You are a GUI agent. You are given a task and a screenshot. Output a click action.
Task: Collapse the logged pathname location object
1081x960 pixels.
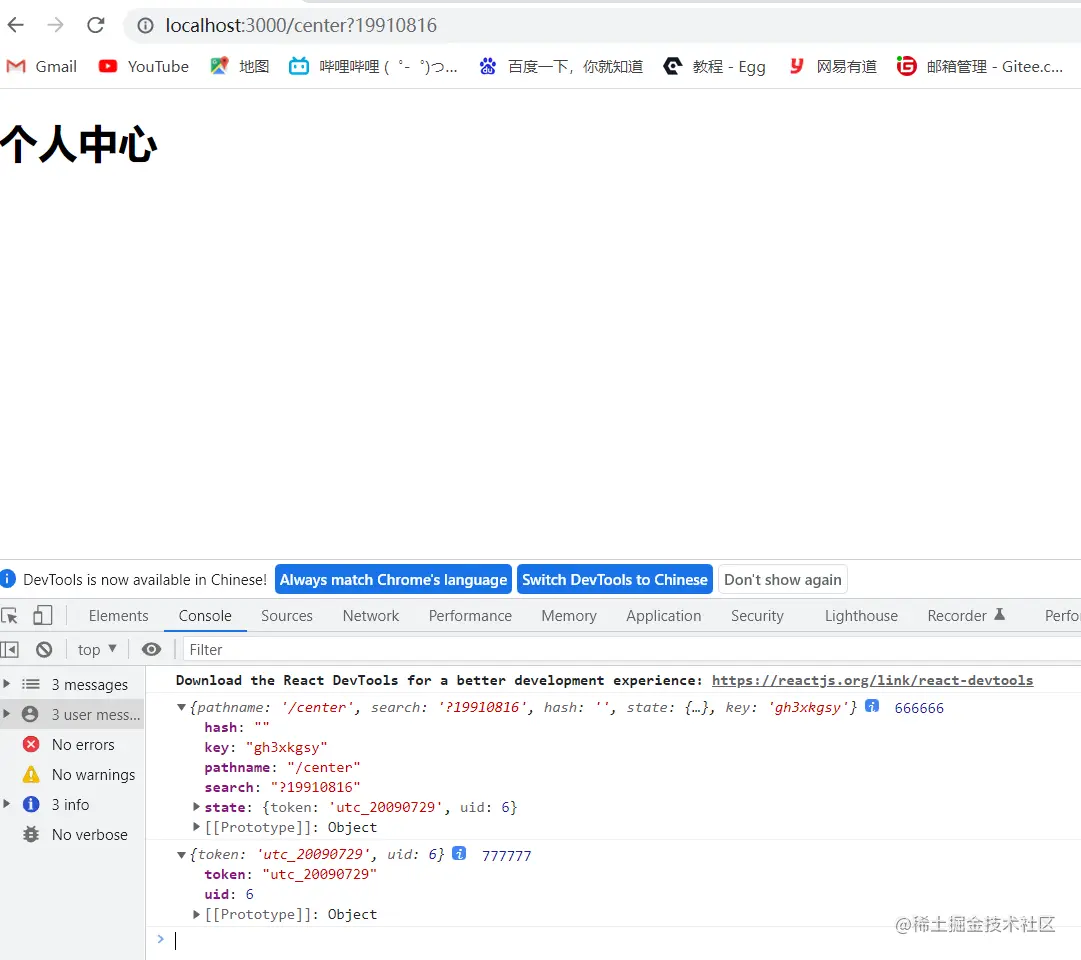[x=181, y=707]
